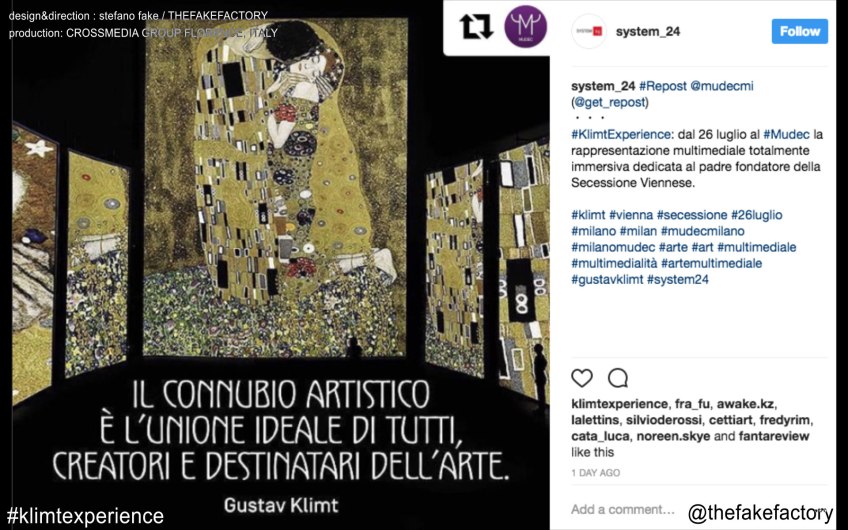This screenshot has height=530, width=848.
Task: Click the more options dots near comment field
Action: tap(821, 509)
